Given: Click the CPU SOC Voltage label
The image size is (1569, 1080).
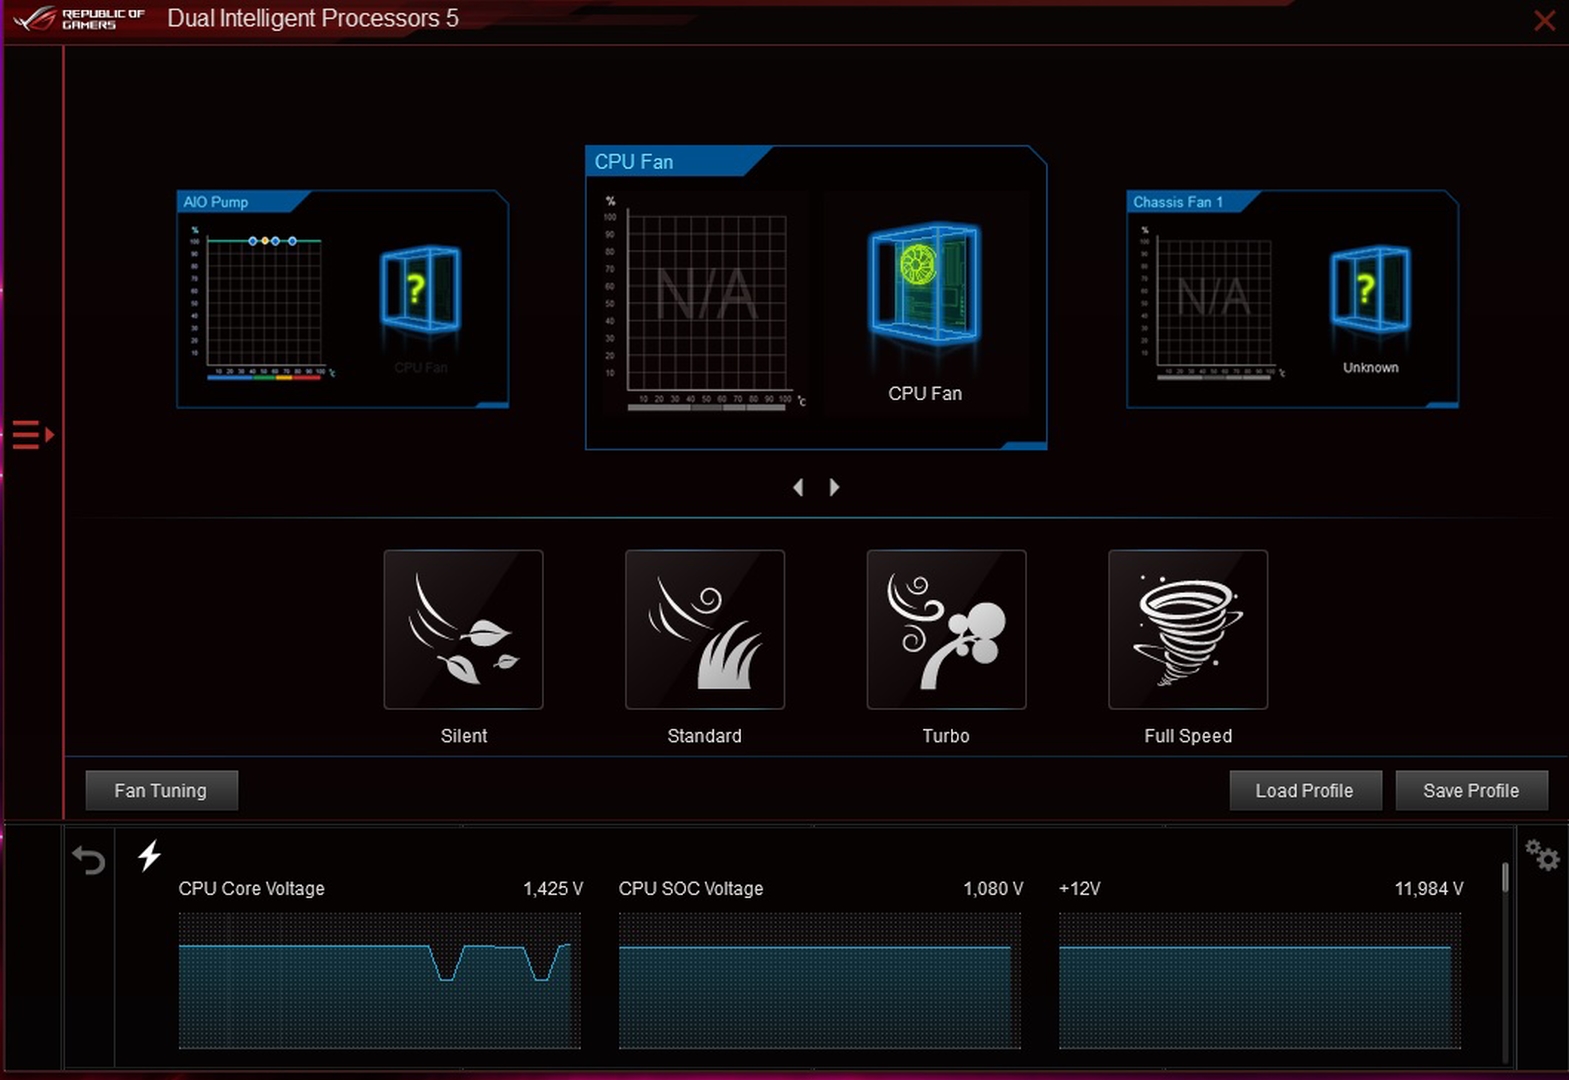Looking at the screenshot, I should pos(691,888).
